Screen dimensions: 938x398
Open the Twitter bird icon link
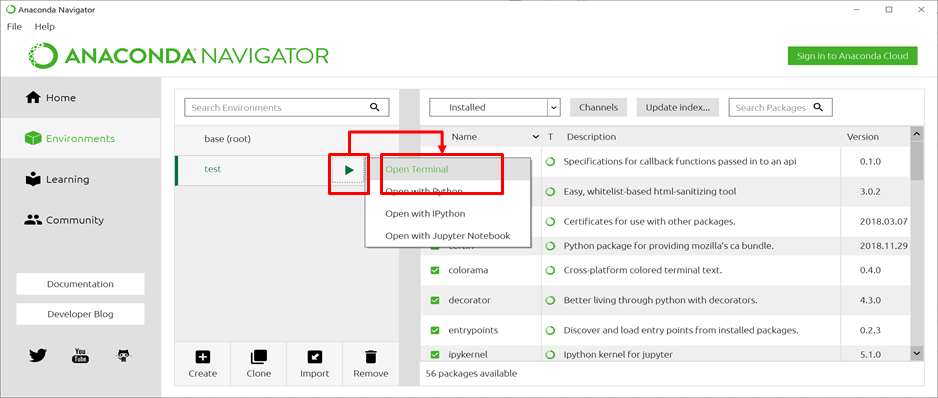[38, 356]
